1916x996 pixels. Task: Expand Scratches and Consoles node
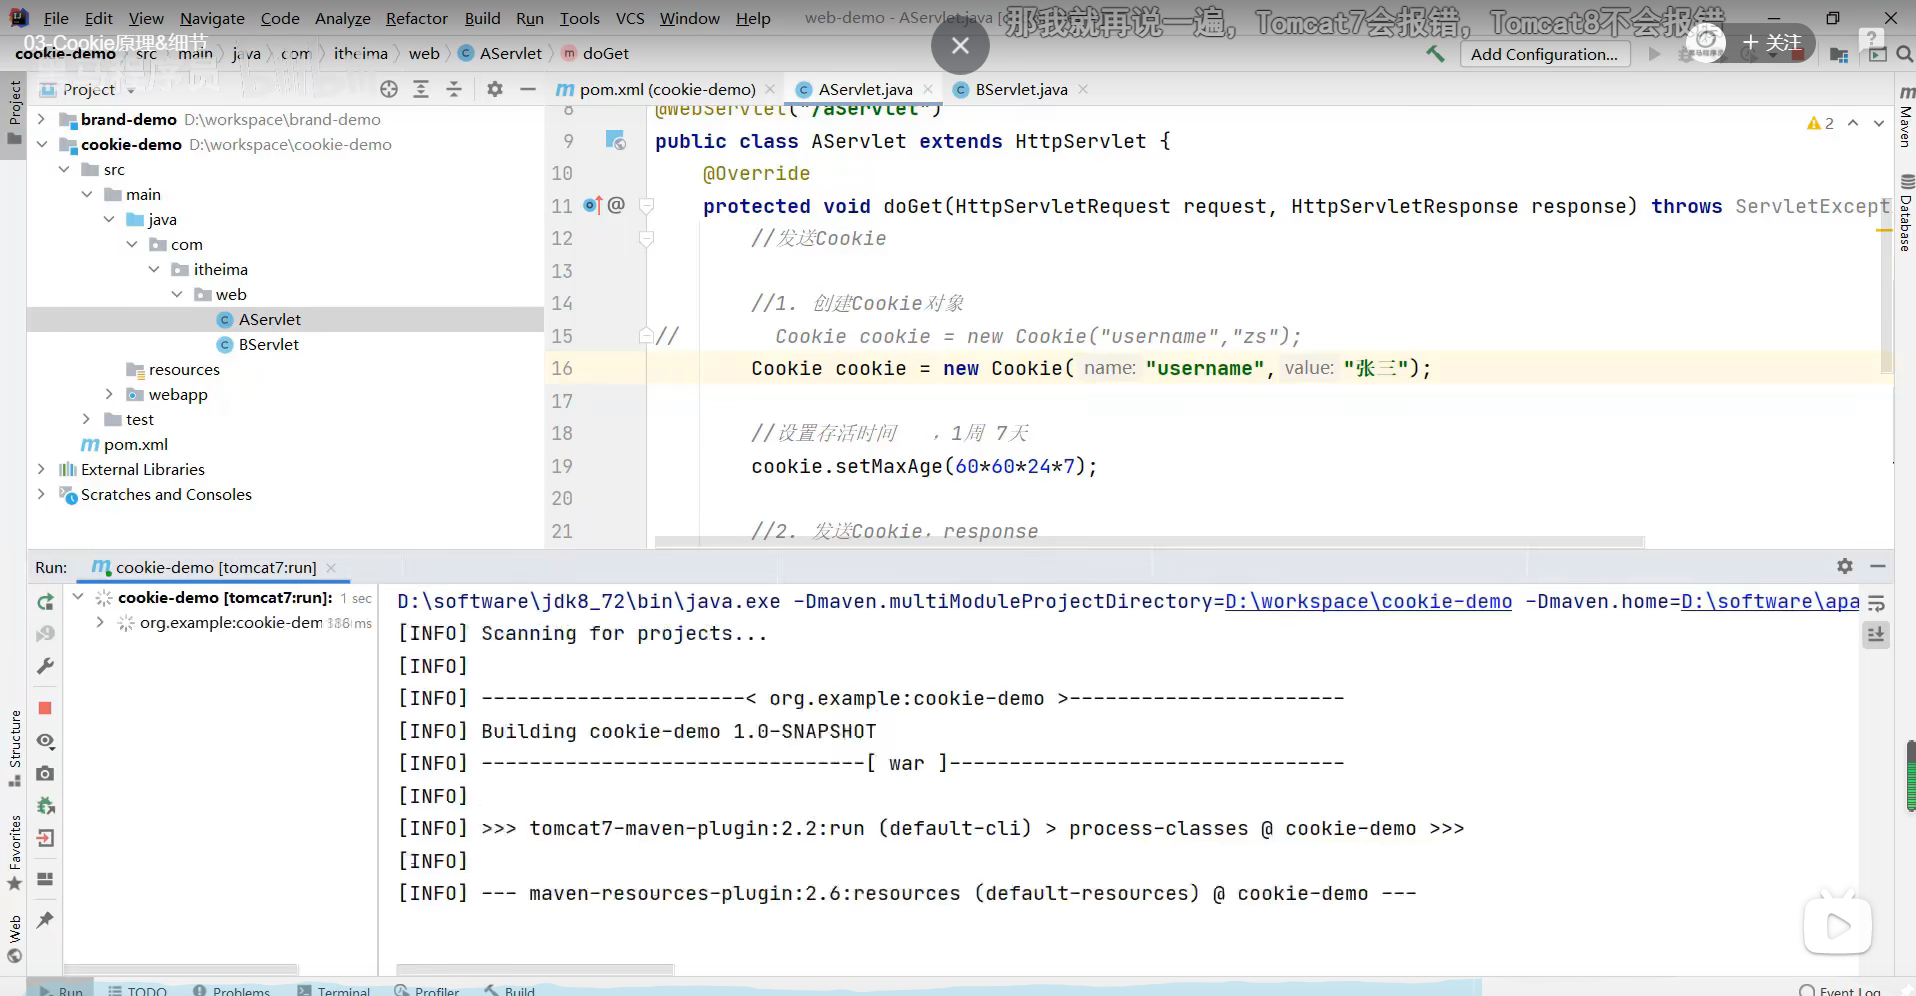pos(41,494)
